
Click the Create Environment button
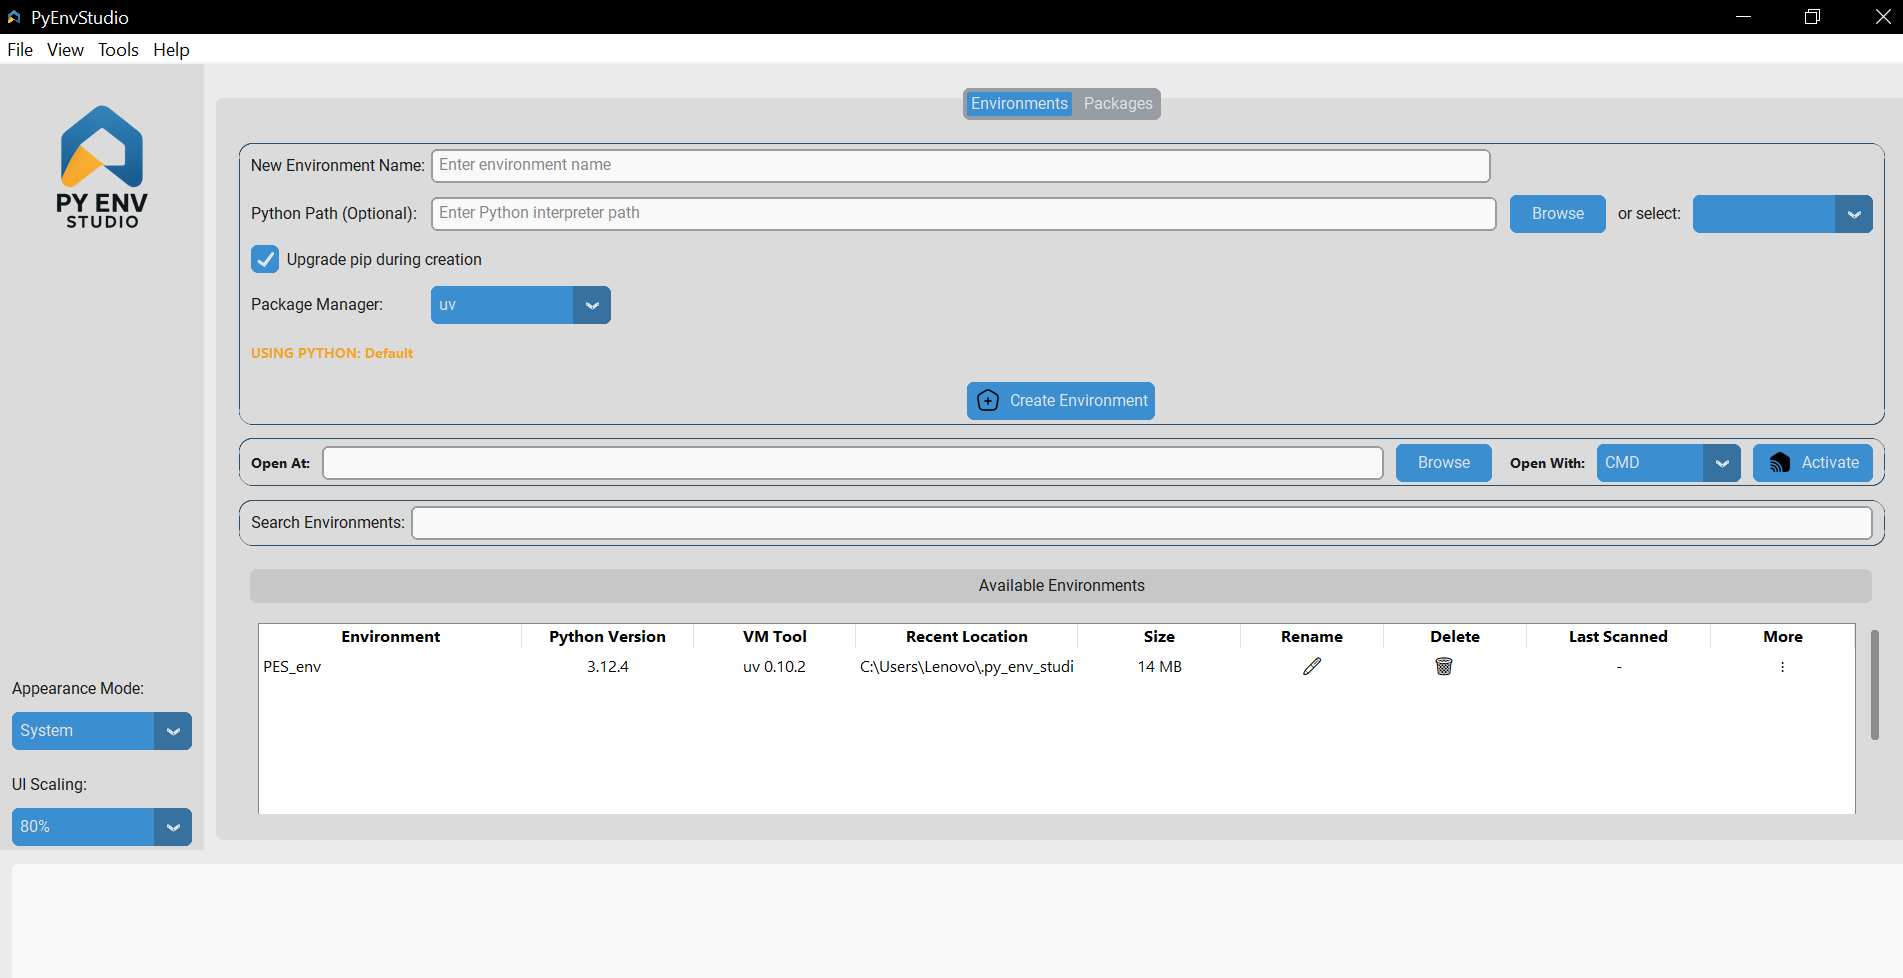(1061, 401)
